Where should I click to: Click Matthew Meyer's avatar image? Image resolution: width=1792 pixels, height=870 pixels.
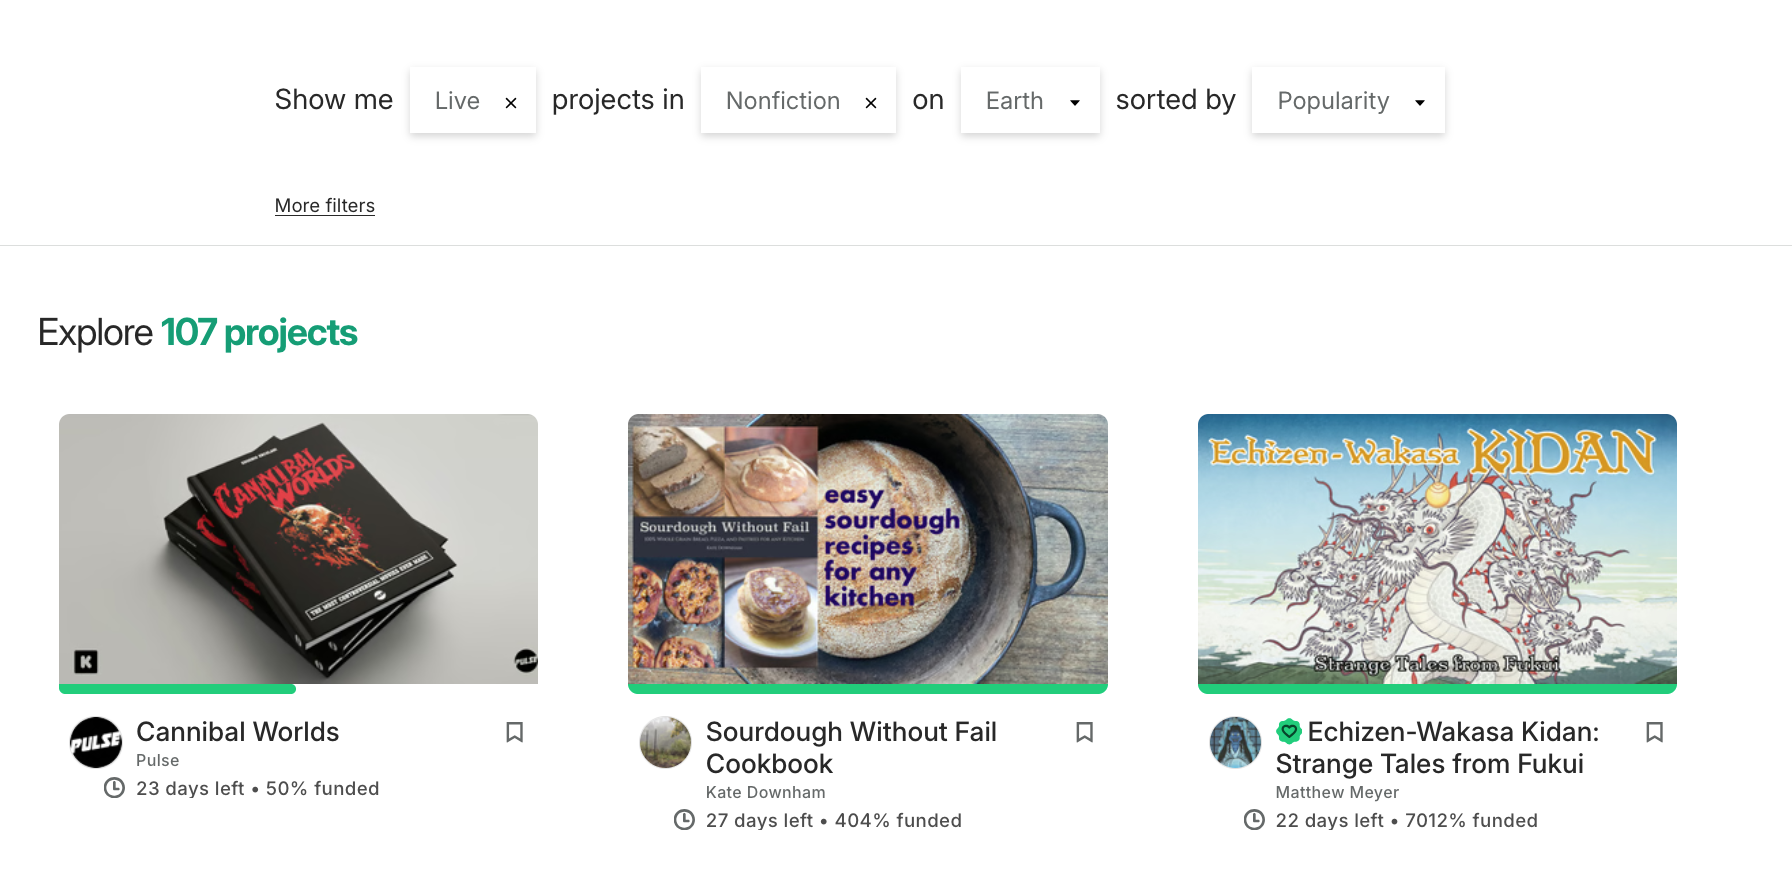pyautogui.click(x=1235, y=742)
